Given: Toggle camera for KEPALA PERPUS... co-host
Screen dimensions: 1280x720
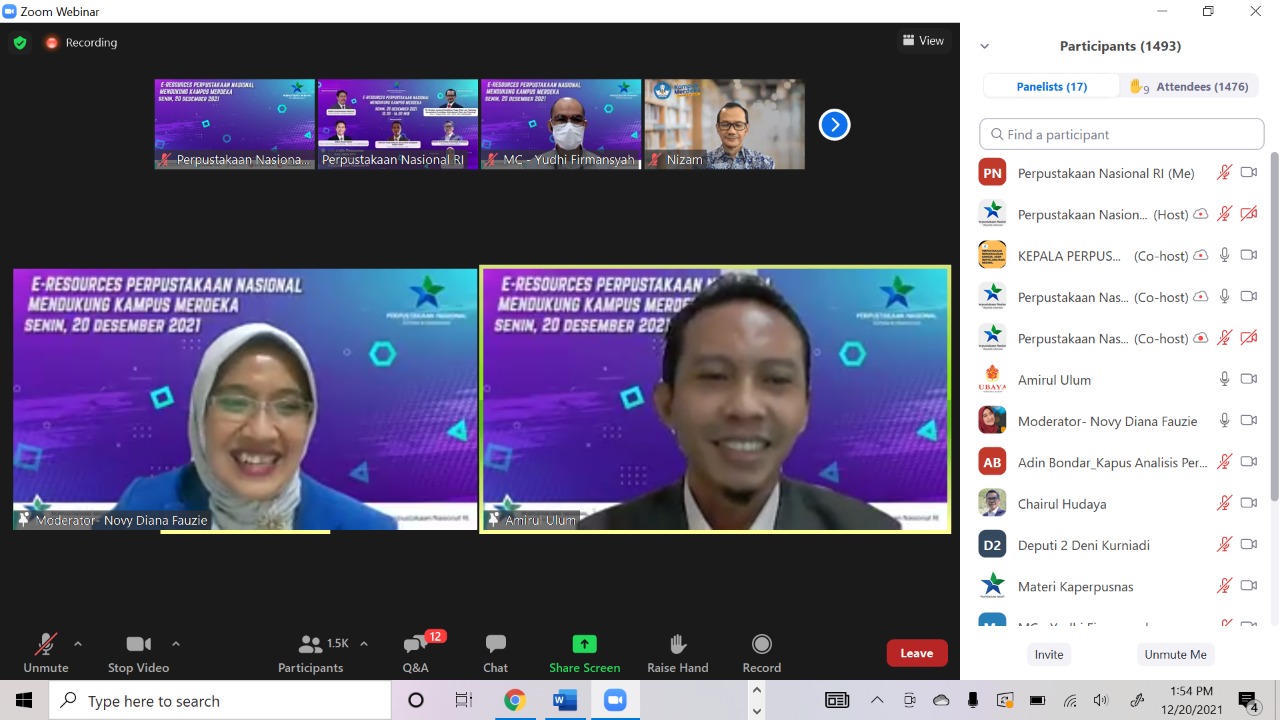Looking at the screenshot, I should (1248, 255).
